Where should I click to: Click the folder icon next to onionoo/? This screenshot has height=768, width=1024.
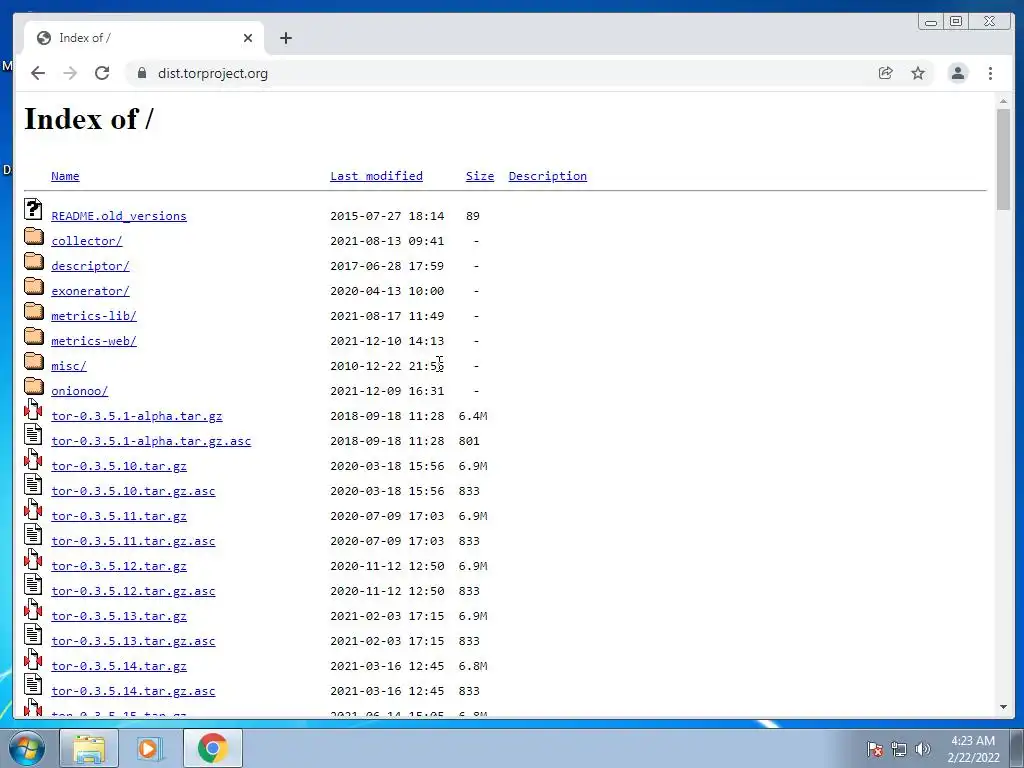point(33,386)
